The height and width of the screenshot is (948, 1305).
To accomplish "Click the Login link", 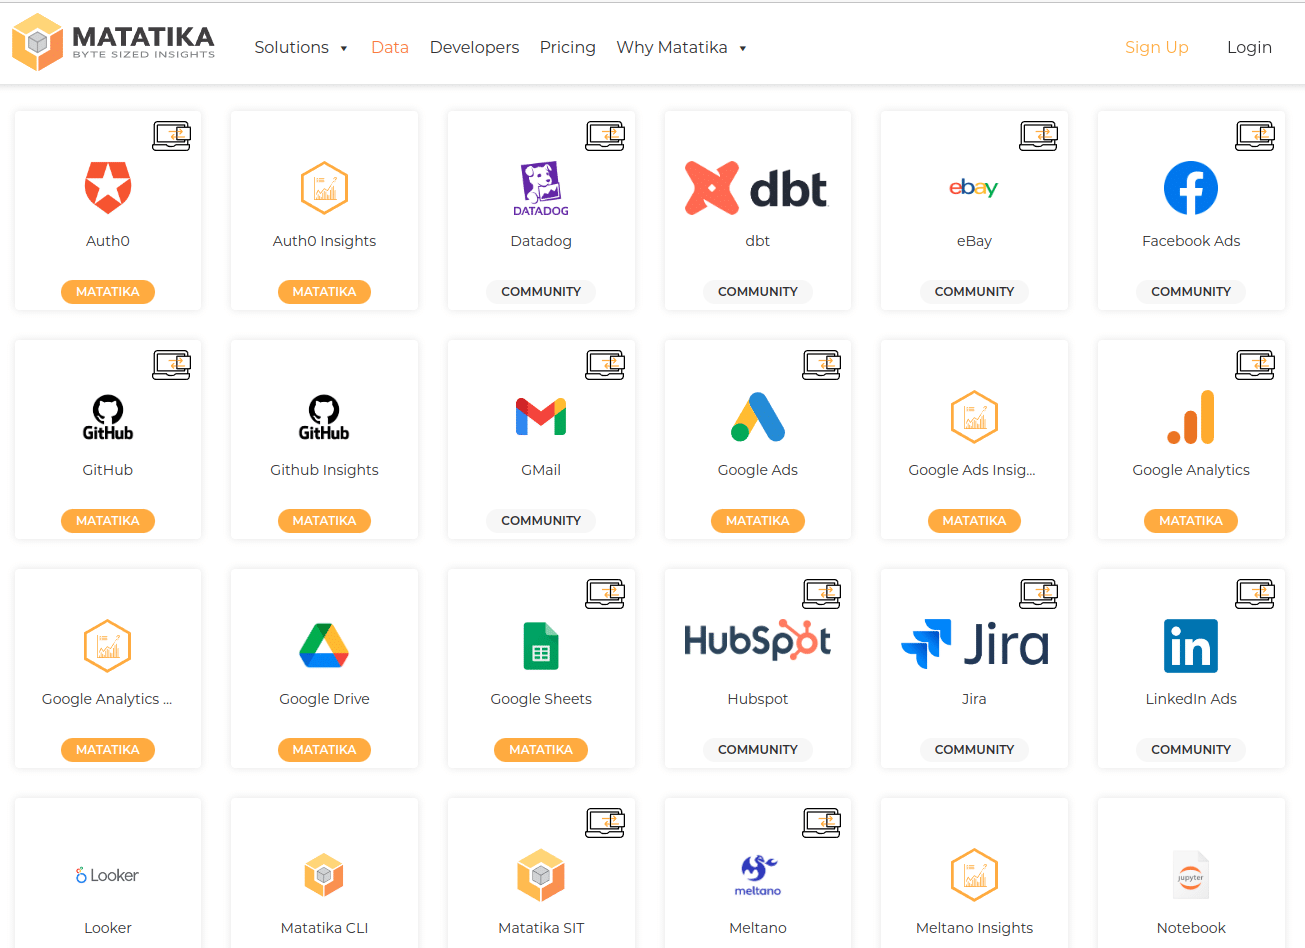I will [x=1249, y=47].
